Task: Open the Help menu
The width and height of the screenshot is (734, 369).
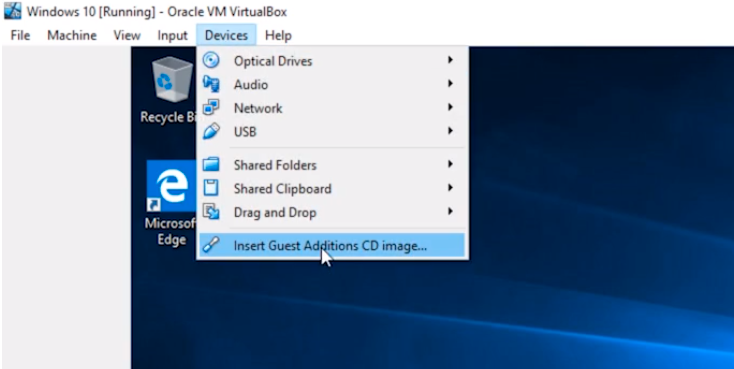Action: point(278,36)
